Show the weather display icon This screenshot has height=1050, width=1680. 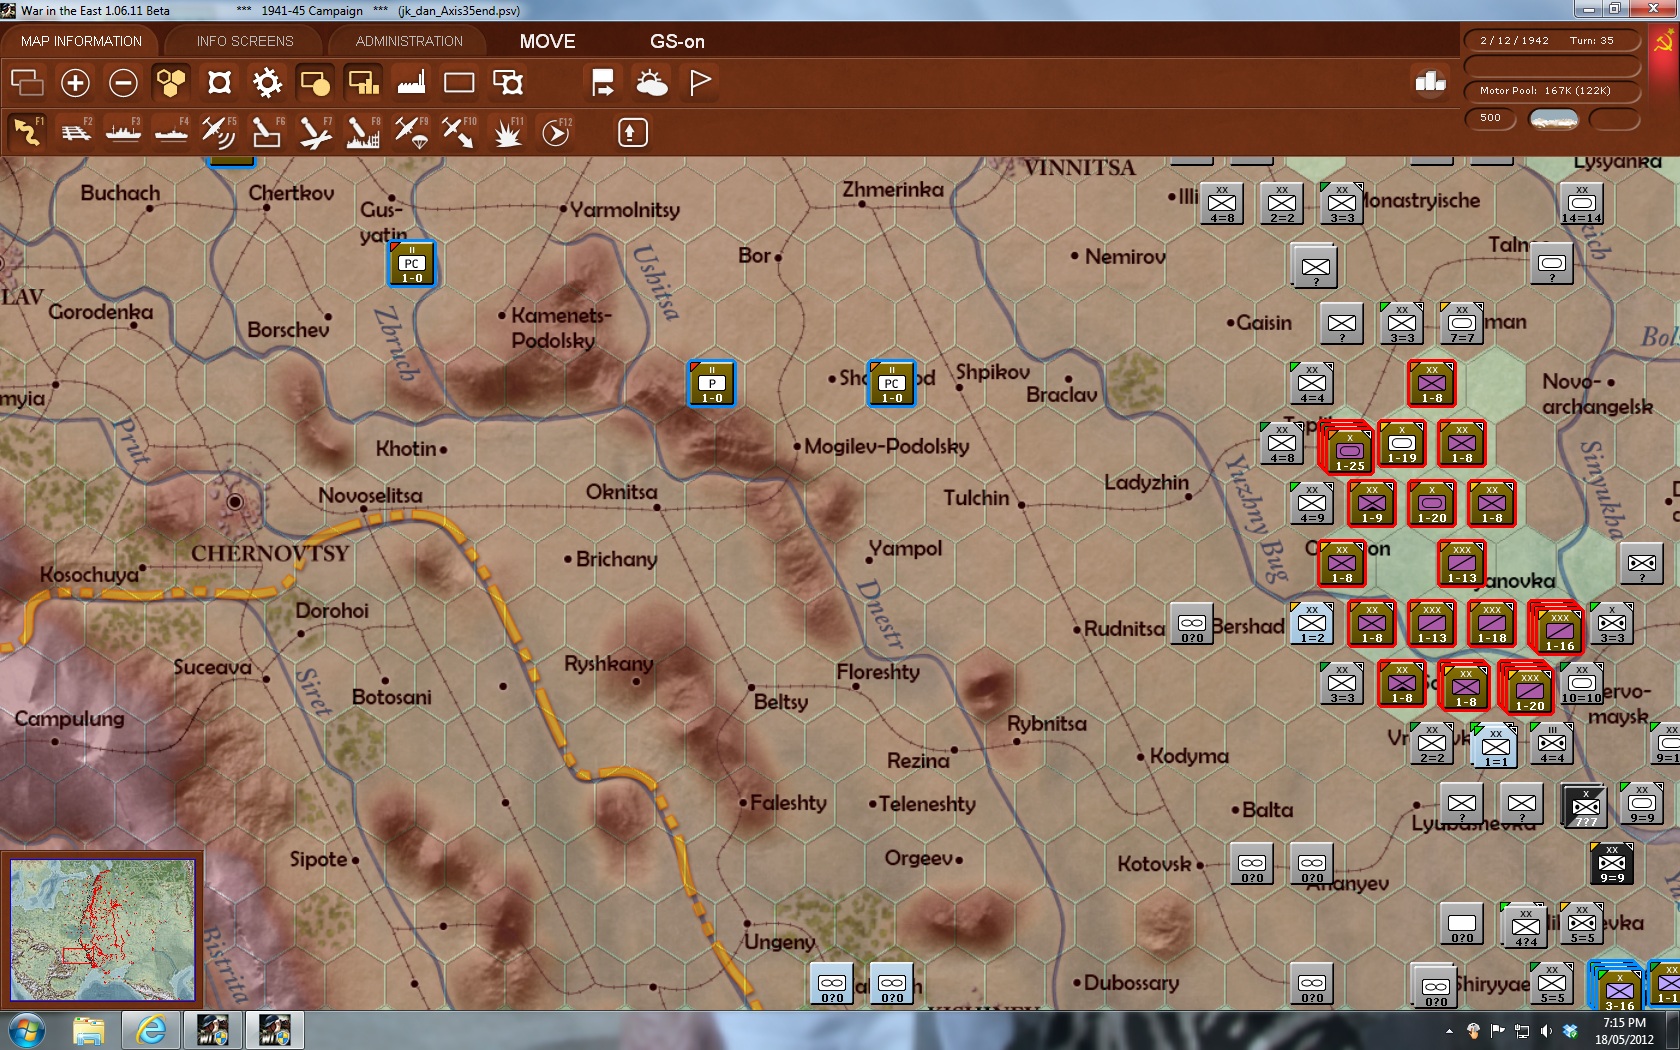coord(651,83)
